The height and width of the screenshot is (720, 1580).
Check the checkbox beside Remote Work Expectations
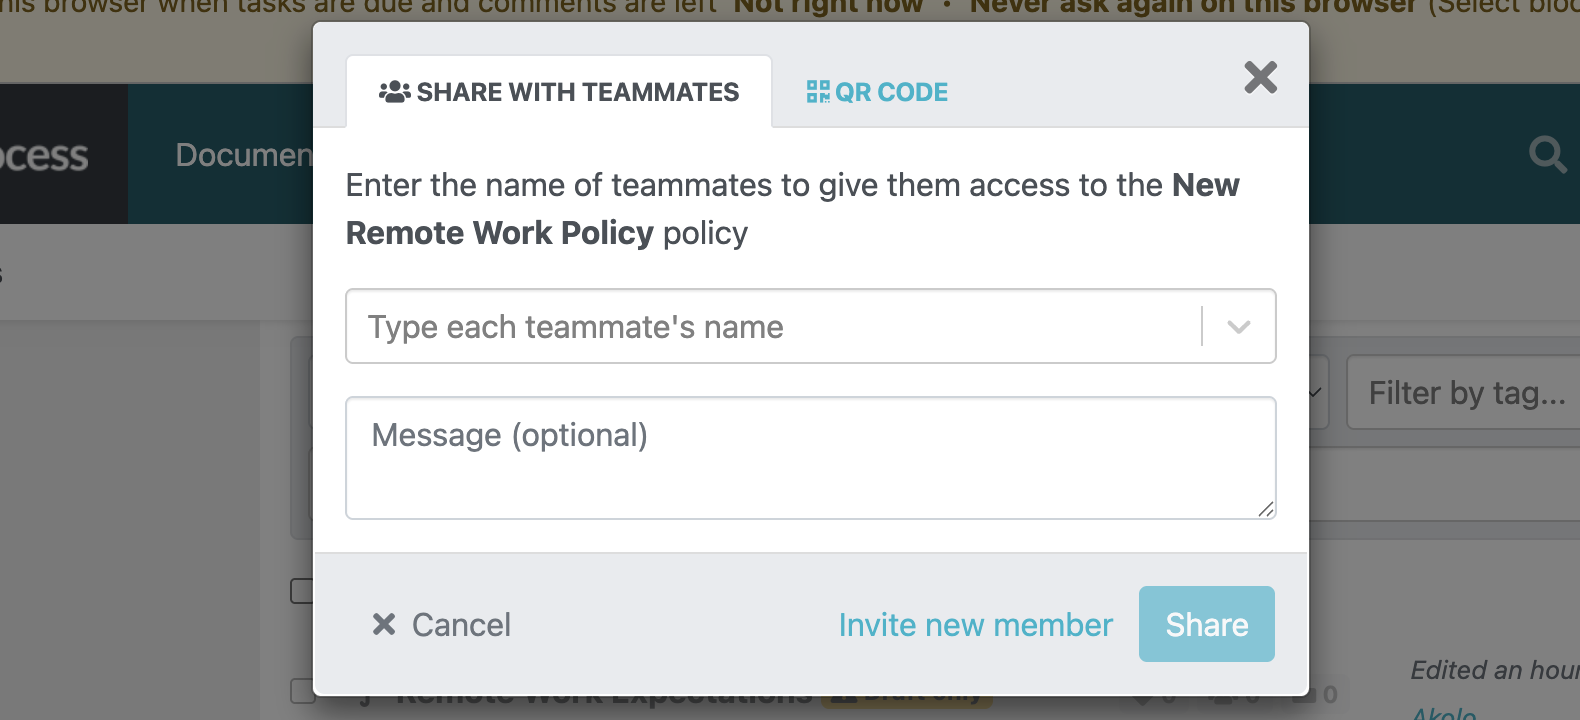click(x=300, y=689)
